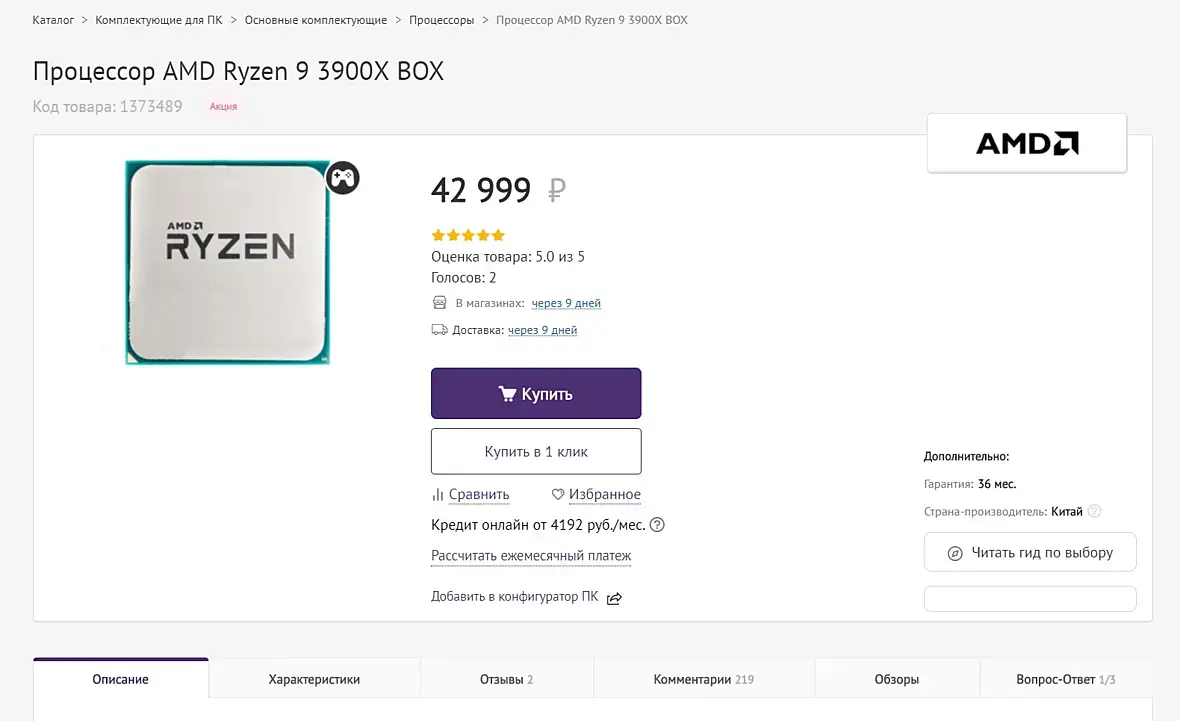Click the Ryzen processor product image
This screenshot has height=721, width=1180.
click(x=228, y=262)
